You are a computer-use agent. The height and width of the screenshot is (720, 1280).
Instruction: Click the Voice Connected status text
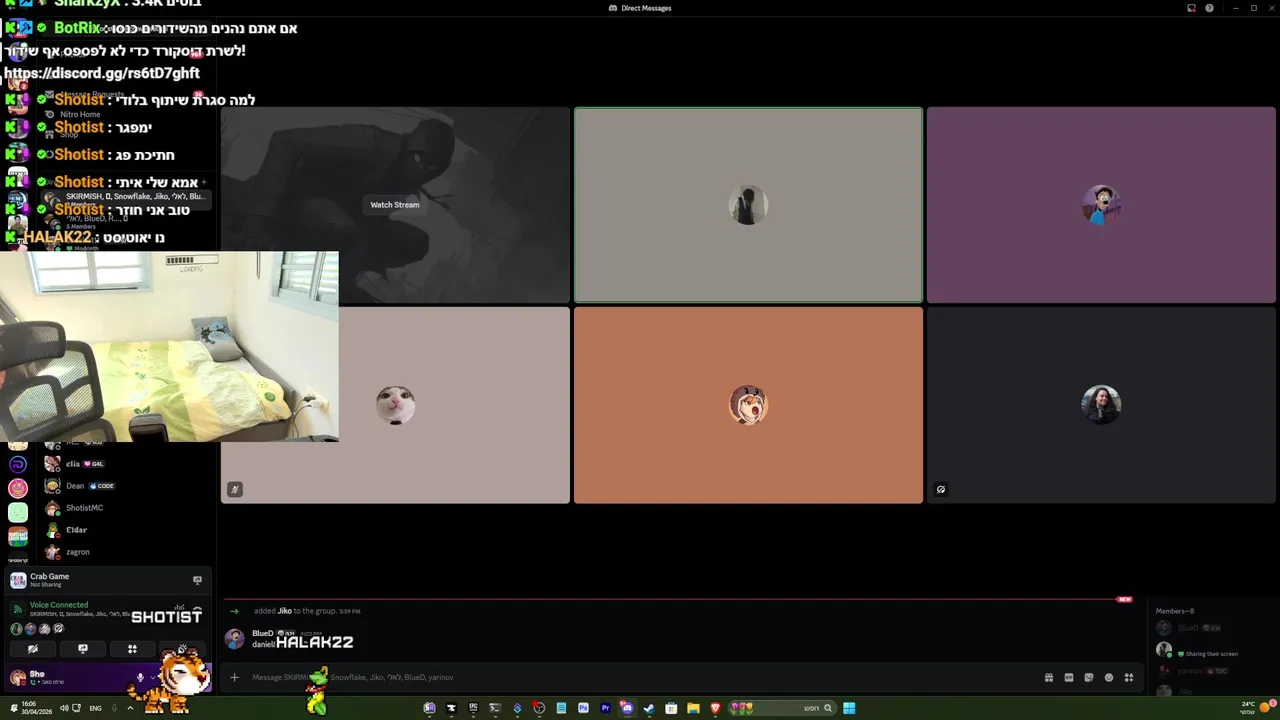pyautogui.click(x=59, y=605)
